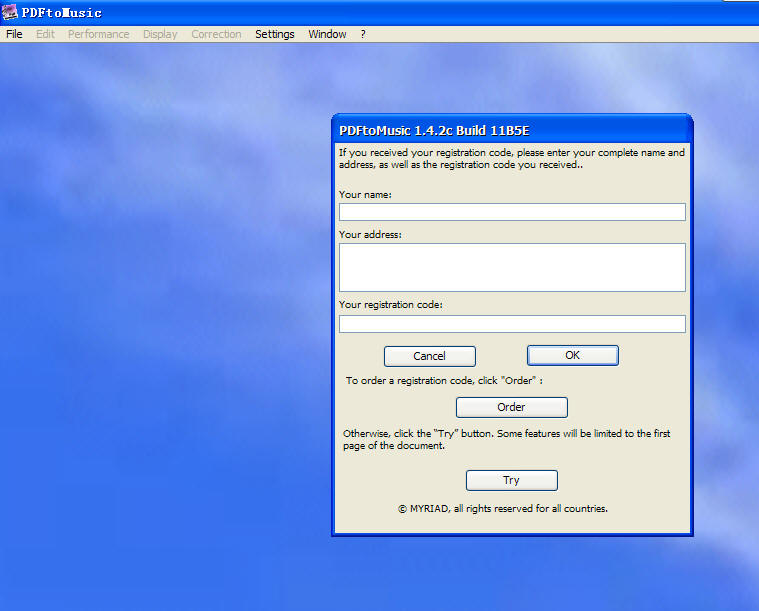Click the PDFtoMusic app icon in title bar

10,12
